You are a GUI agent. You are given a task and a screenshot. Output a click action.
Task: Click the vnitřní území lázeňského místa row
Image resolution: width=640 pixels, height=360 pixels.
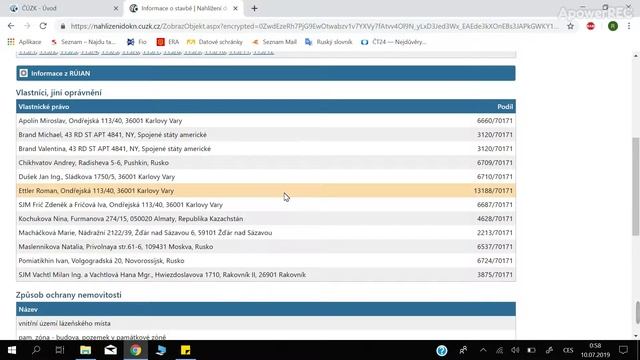click(266, 323)
